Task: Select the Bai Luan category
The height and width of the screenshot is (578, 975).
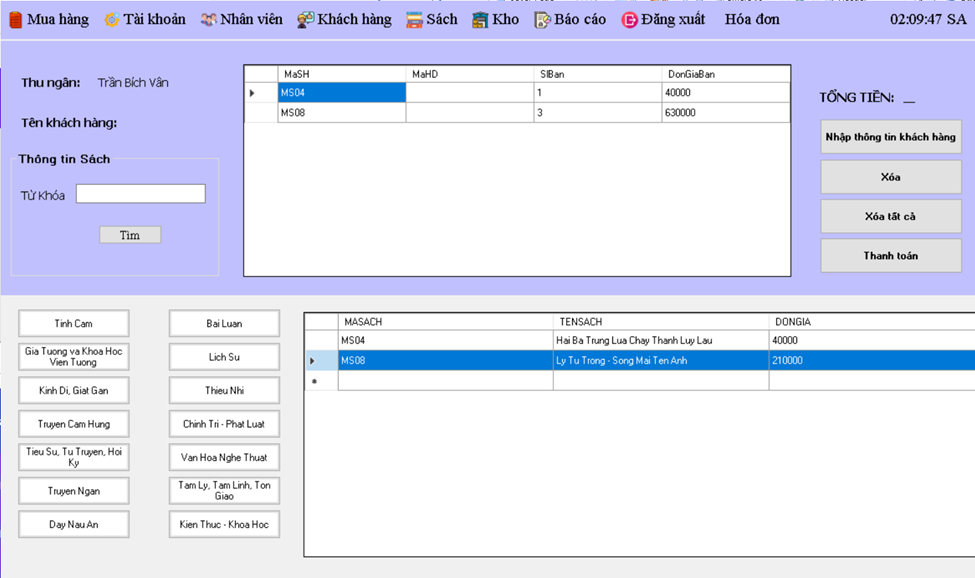Action: click(224, 323)
